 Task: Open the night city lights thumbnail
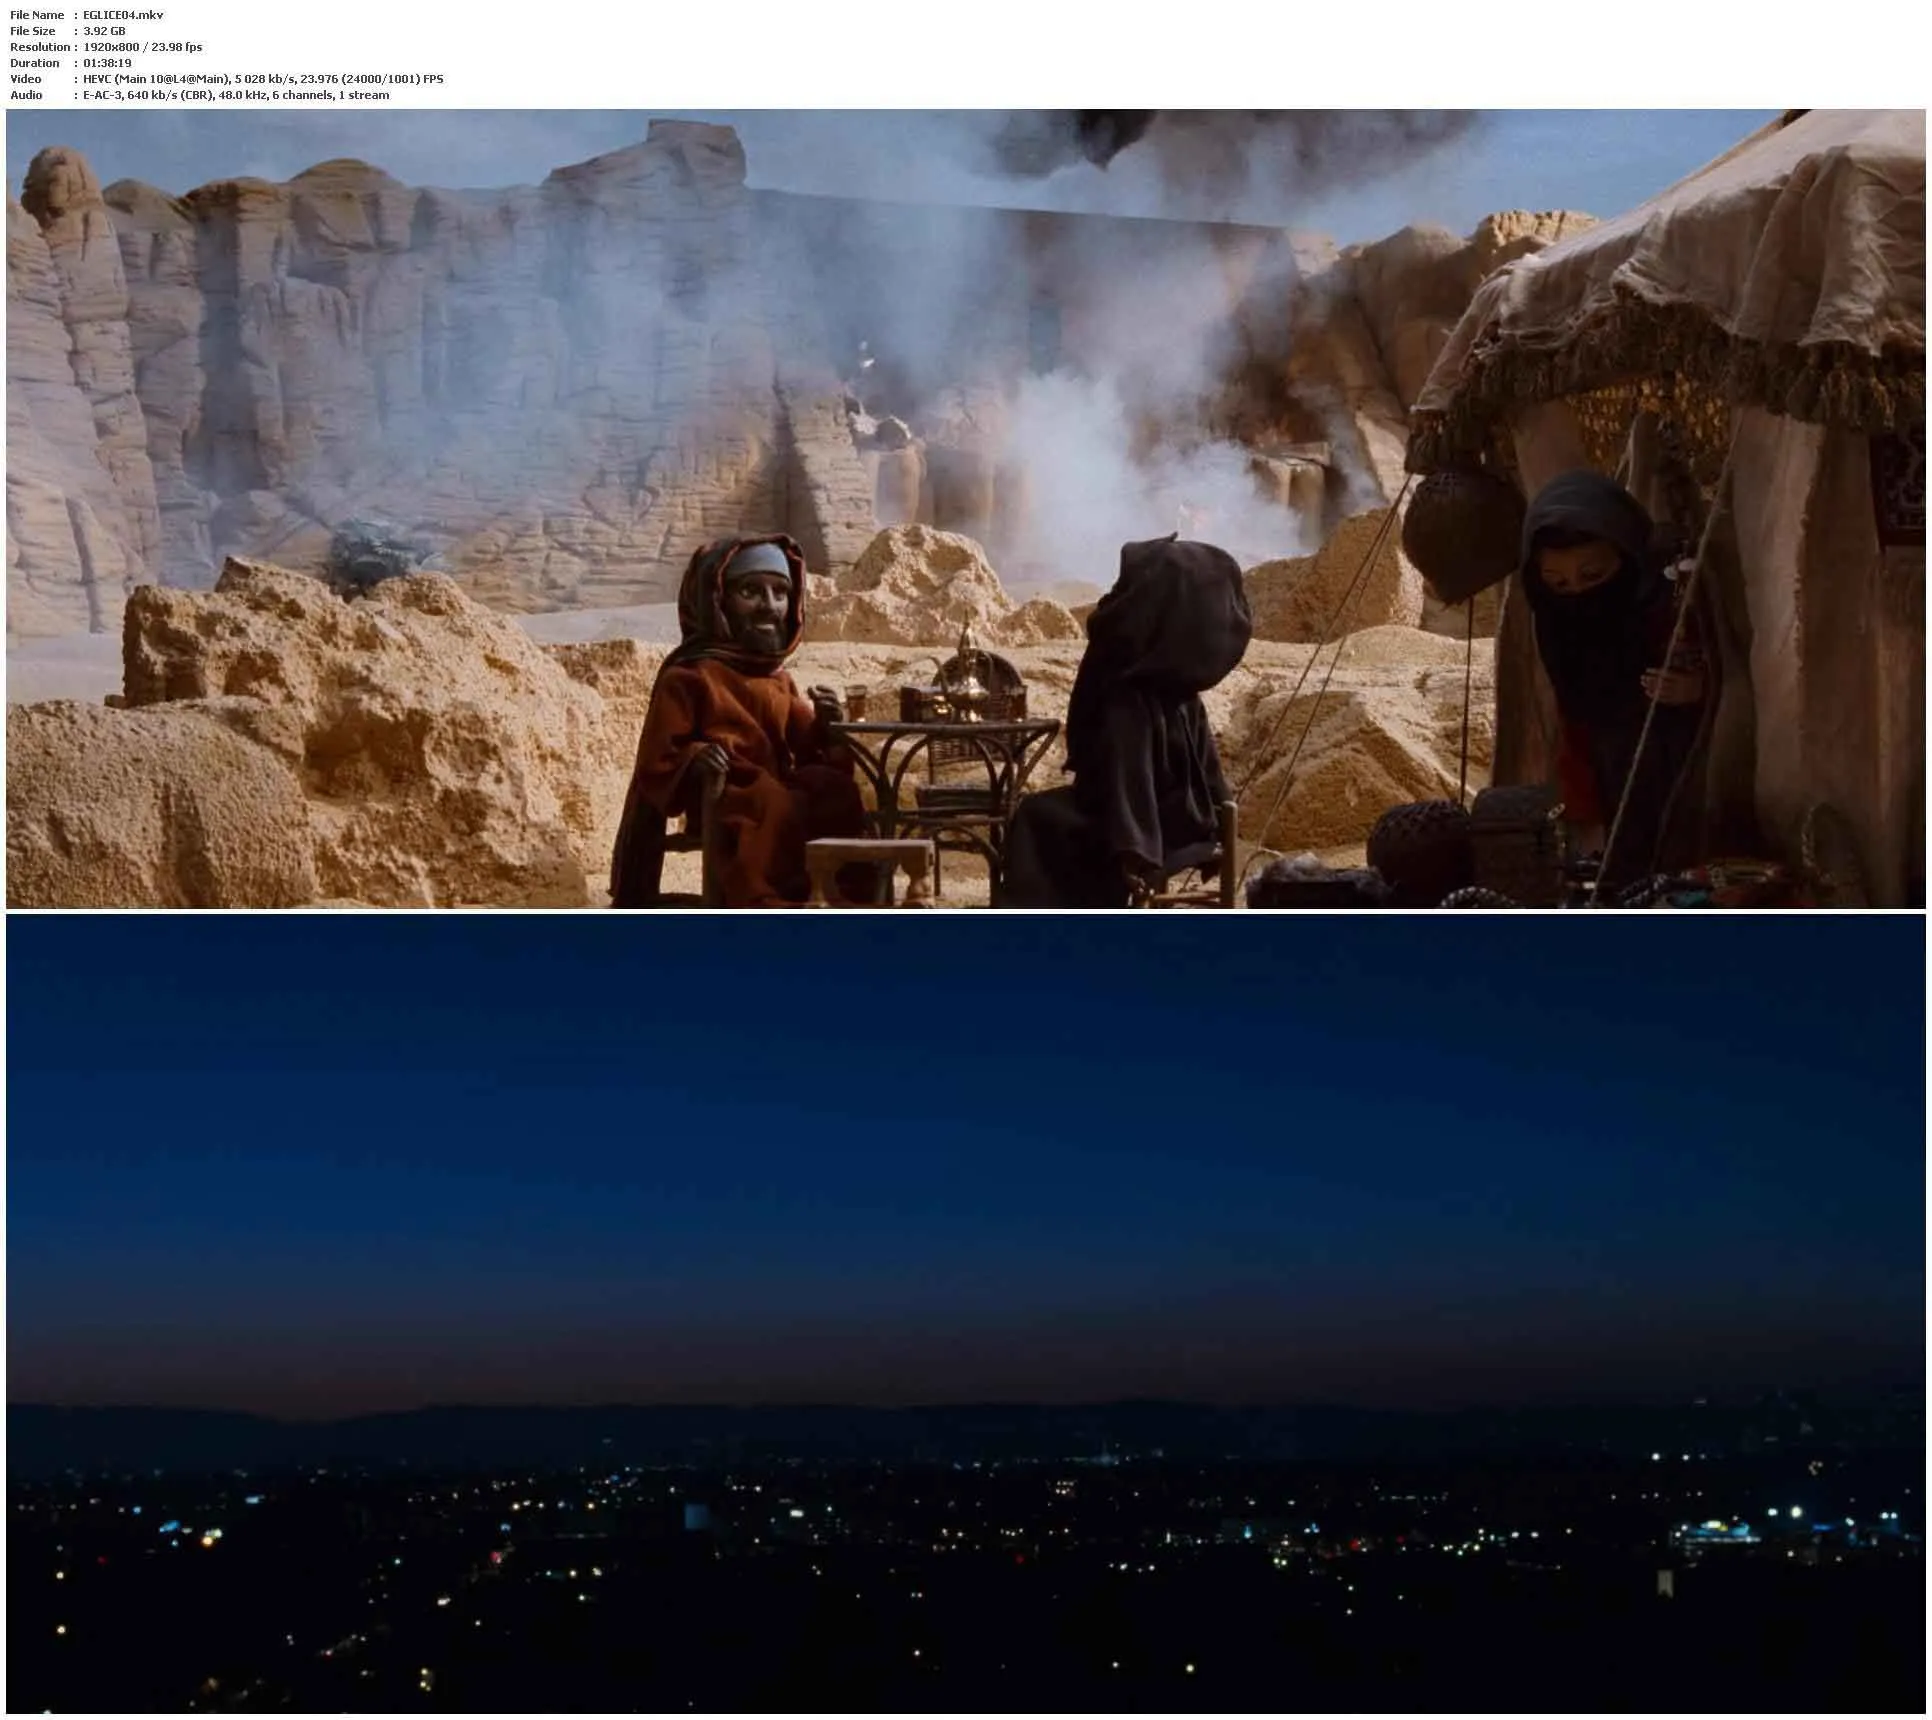(x=965, y=1313)
